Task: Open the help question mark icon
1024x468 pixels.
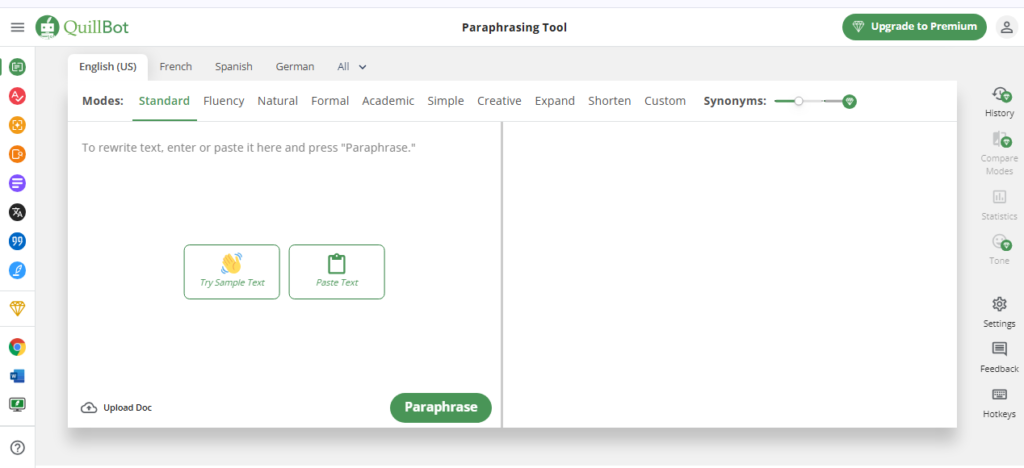Action: point(18,447)
